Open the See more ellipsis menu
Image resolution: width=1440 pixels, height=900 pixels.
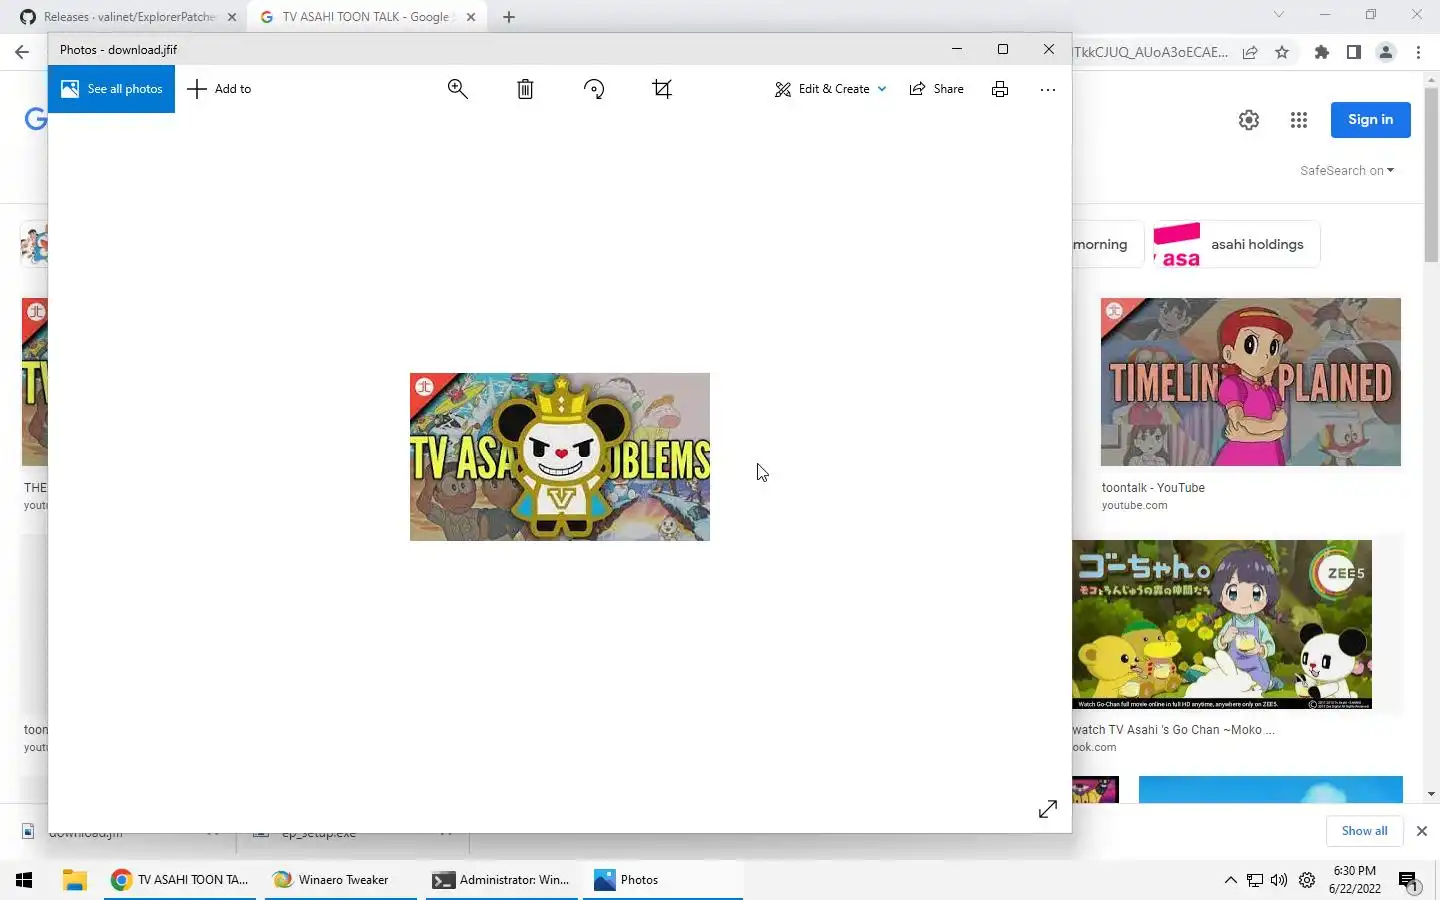point(1048,89)
